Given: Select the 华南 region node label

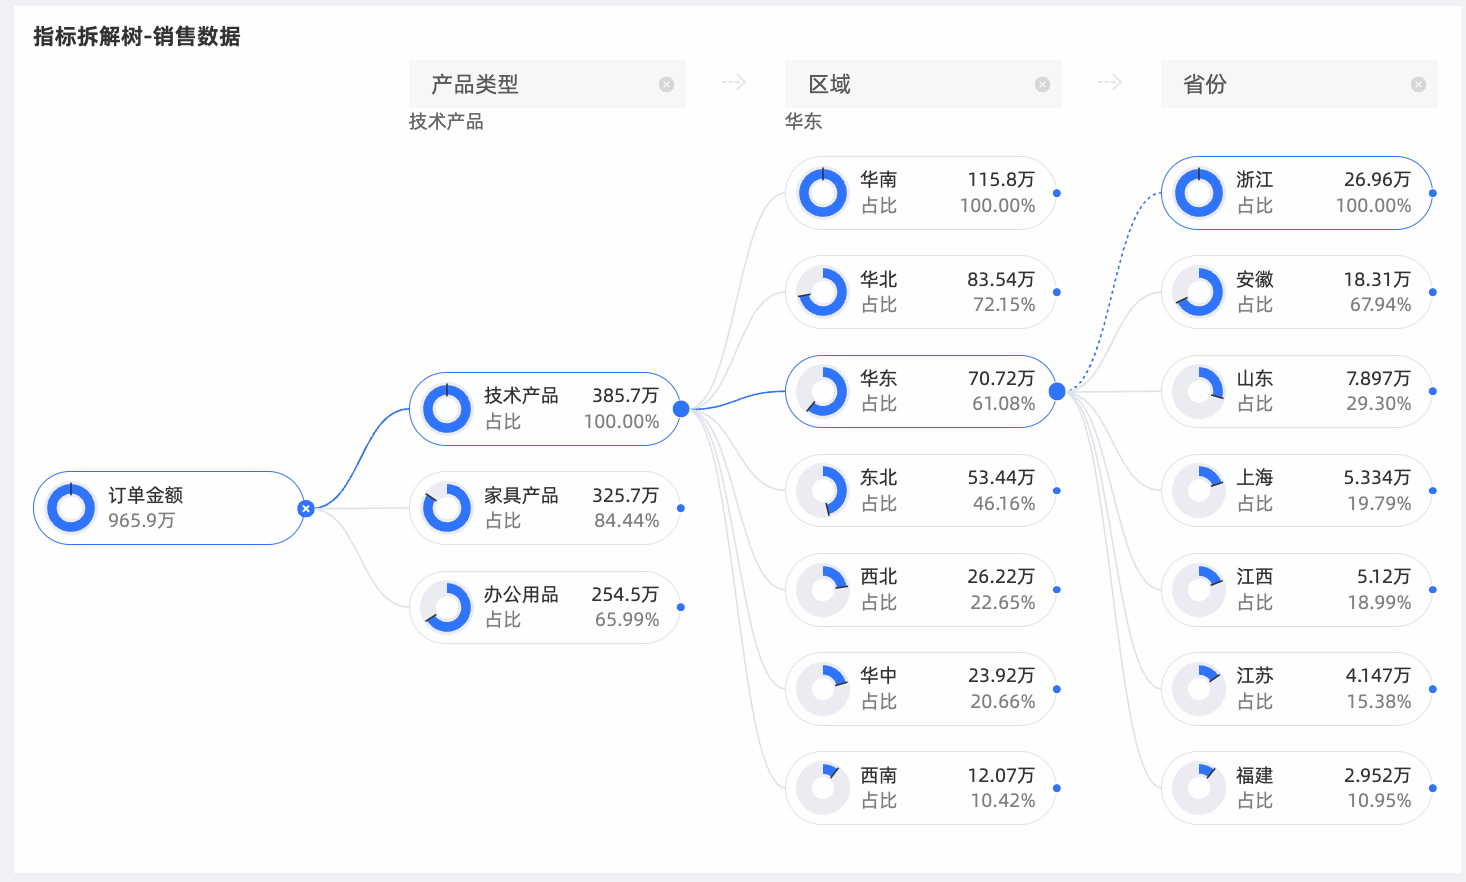Looking at the screenshot, I should coord(879,180).
